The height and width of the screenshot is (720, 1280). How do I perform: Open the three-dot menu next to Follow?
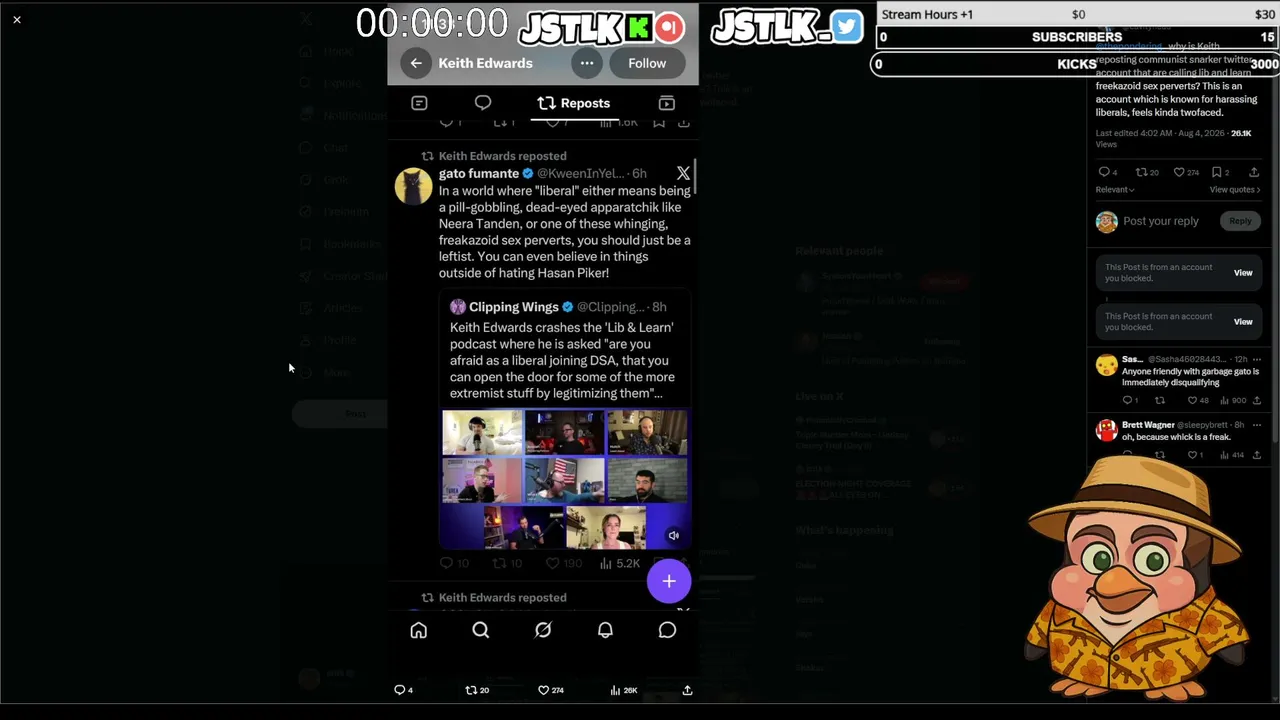point(587,63)
